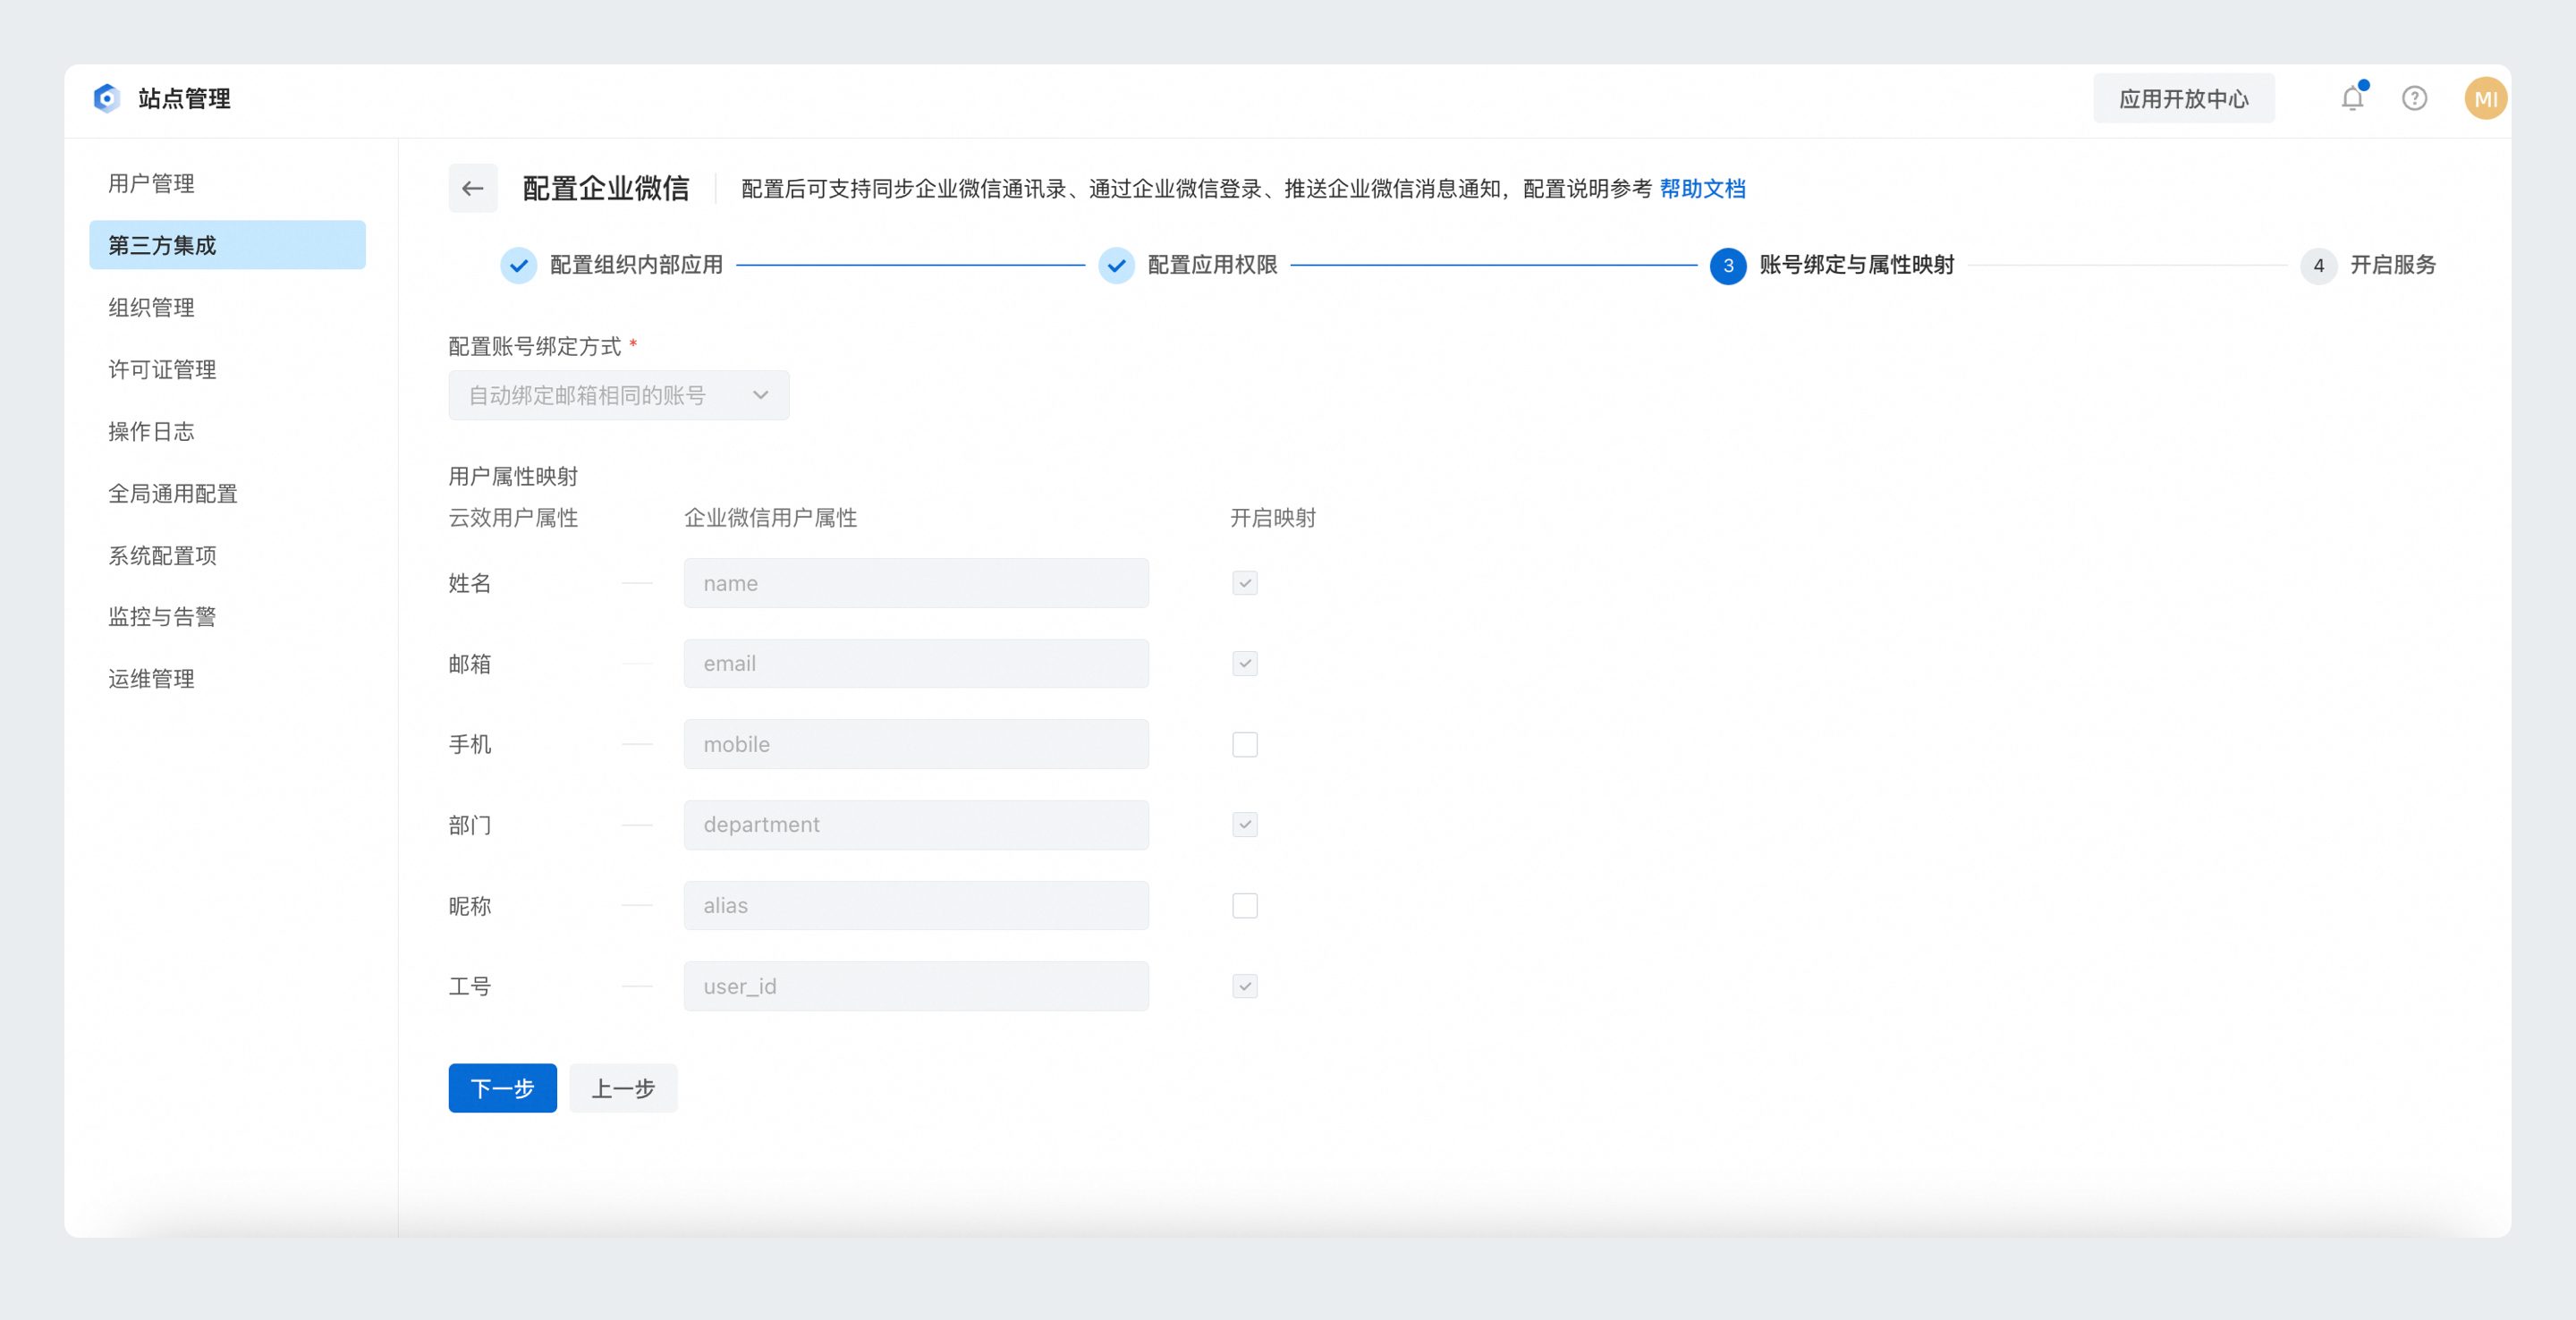Click the 配置应用权限 step label
The width and height of the screenshot is (2576, 1320).
pyautogui.click(x=1212, y=265)
